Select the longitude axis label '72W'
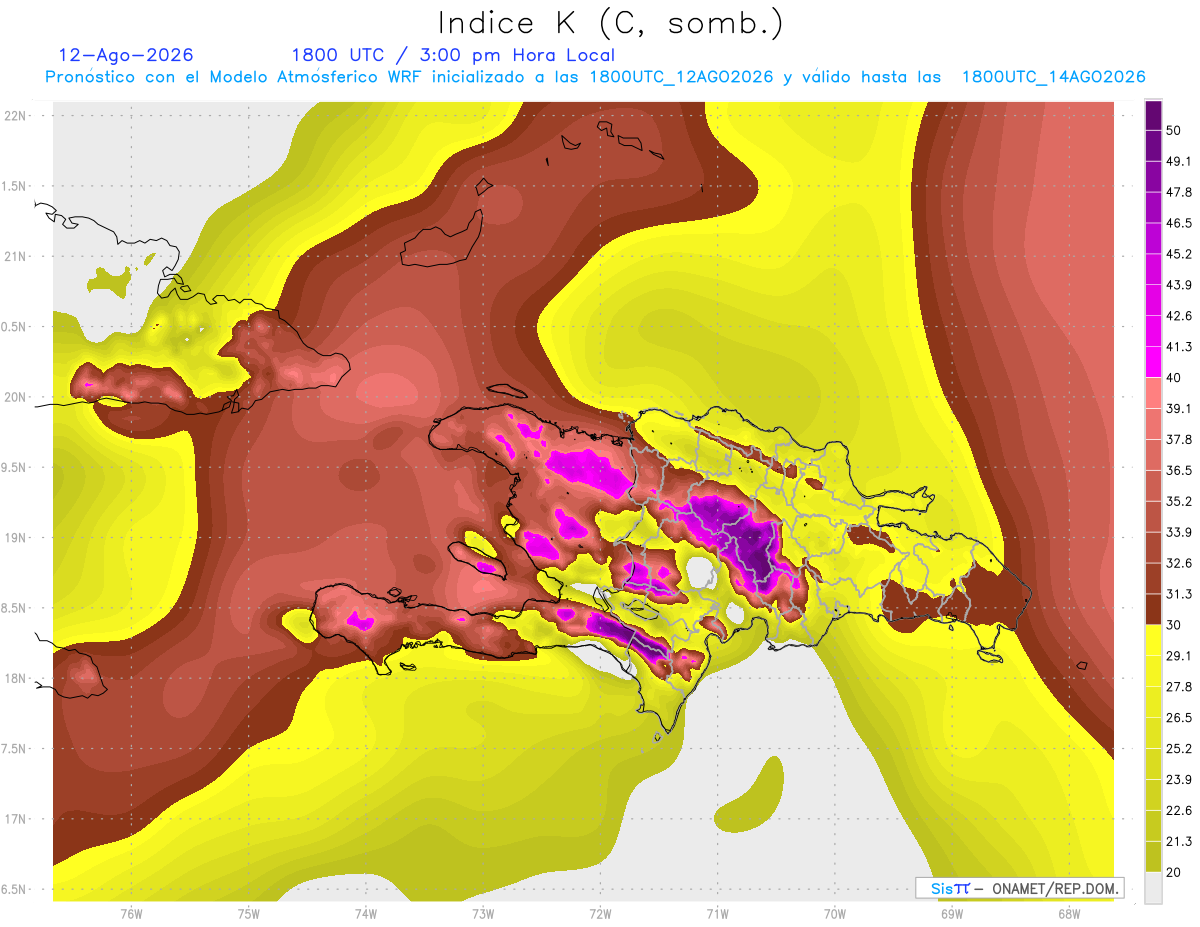 (600, 913)
